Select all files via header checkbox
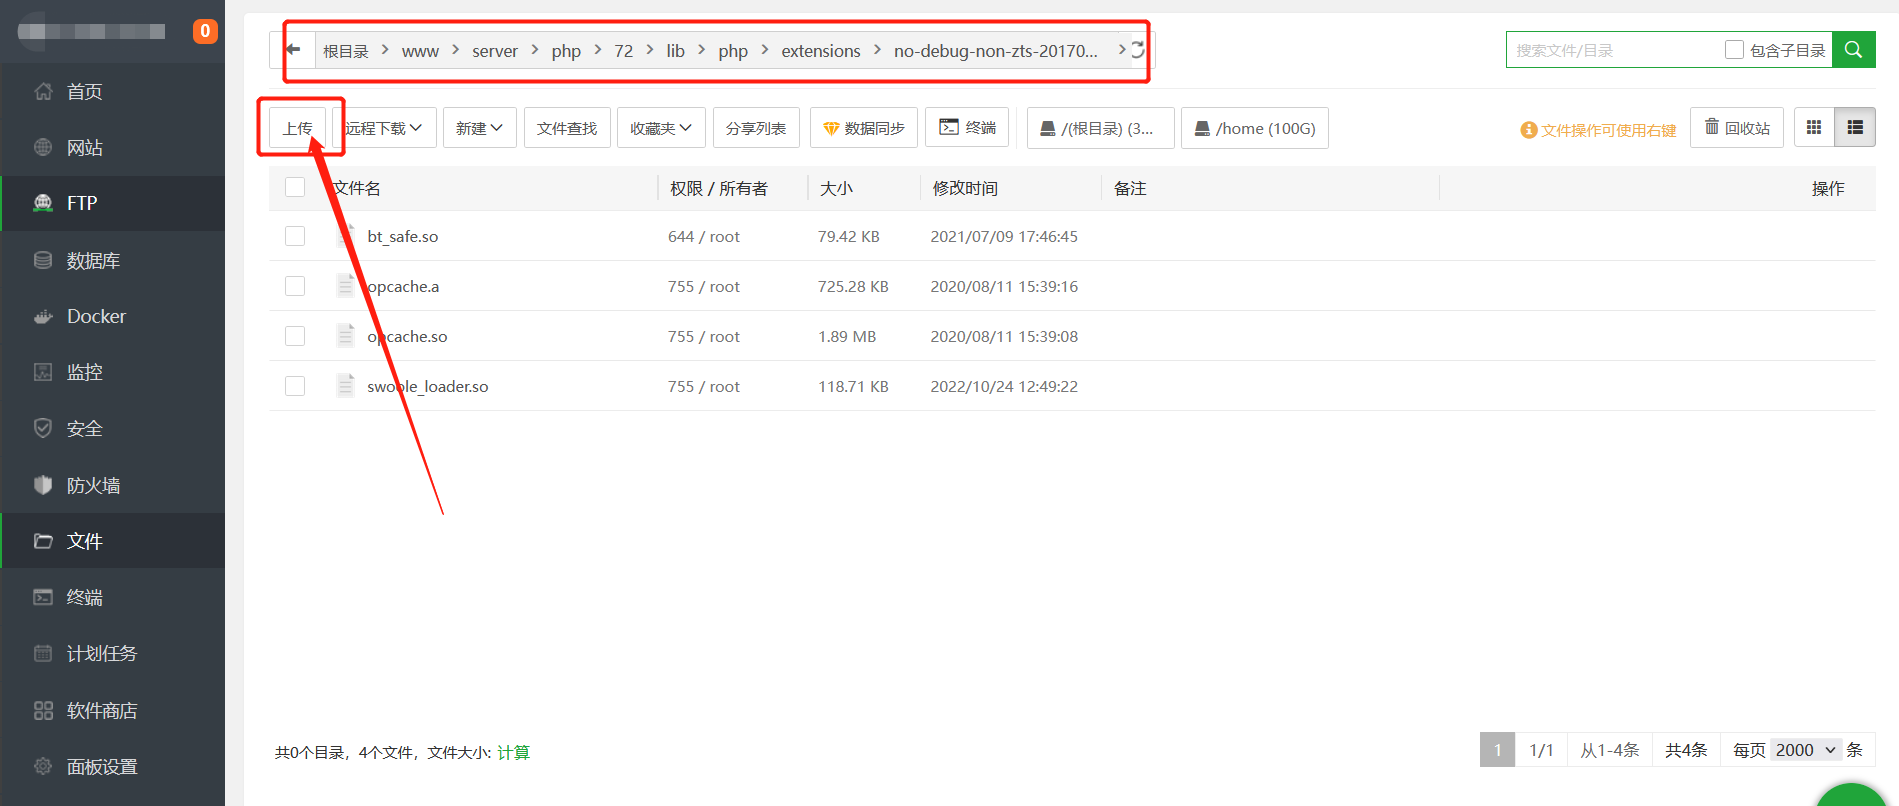Screen dimensions: 1899x806 coord(295,188)
